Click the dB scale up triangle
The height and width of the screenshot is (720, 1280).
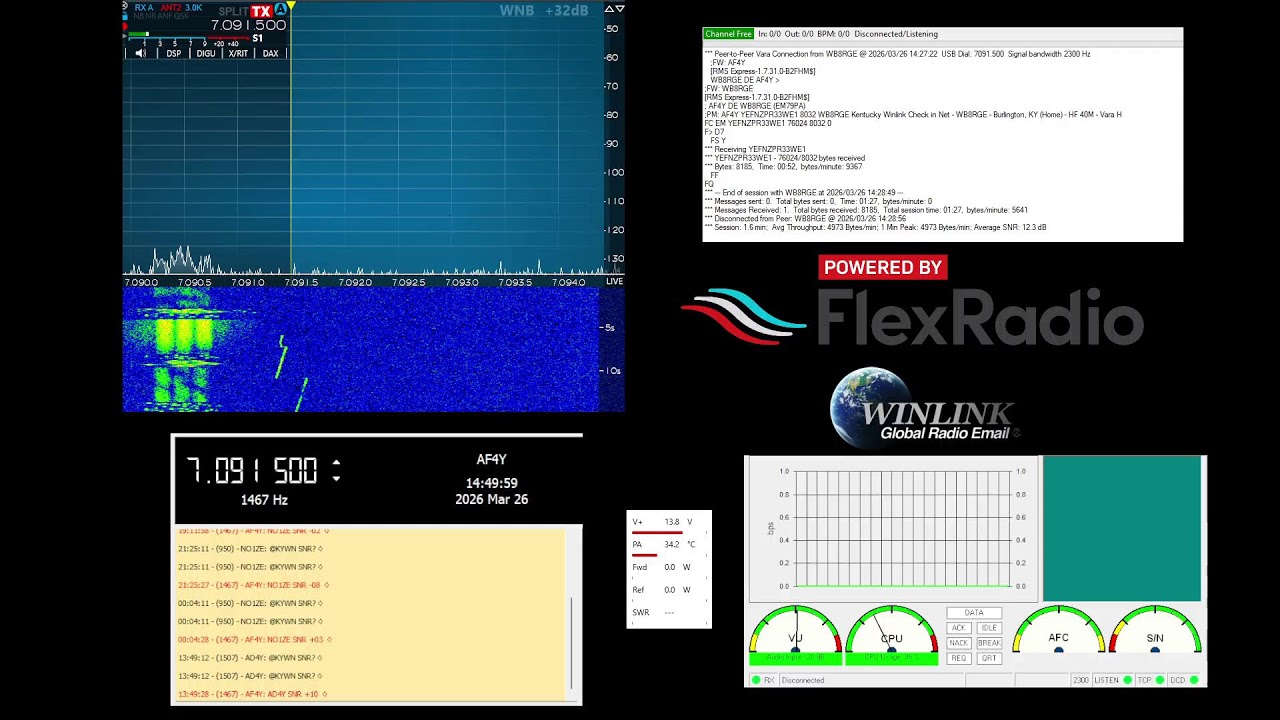pyautogui.click(x=609, y=9)
